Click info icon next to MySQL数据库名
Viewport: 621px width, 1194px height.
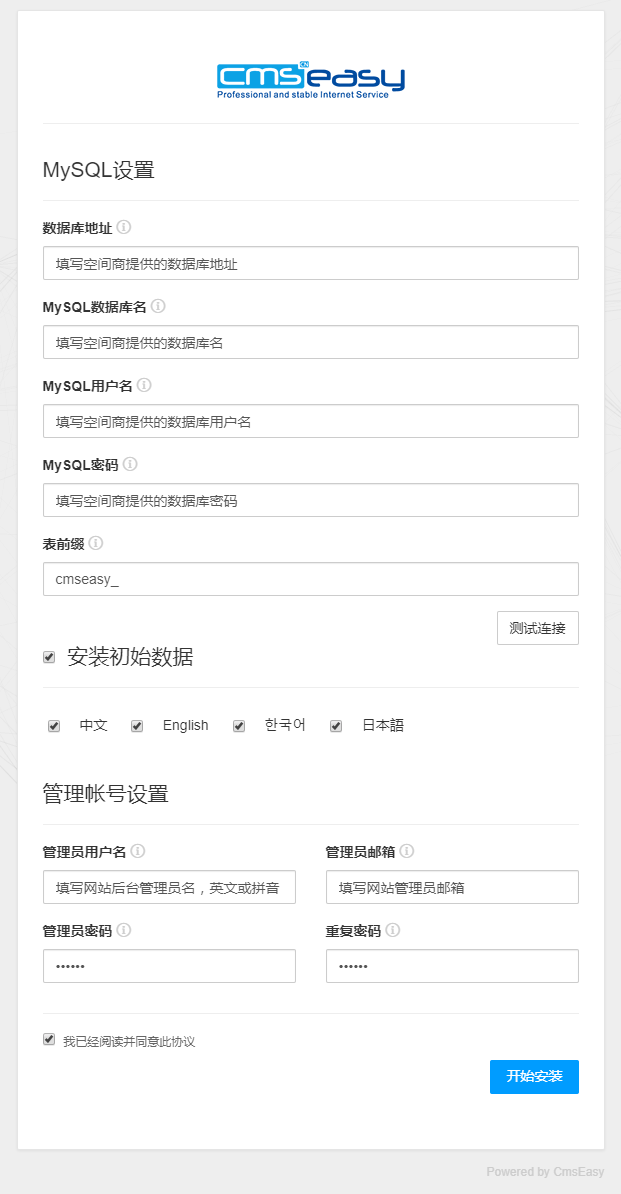(x=158, y=306)
